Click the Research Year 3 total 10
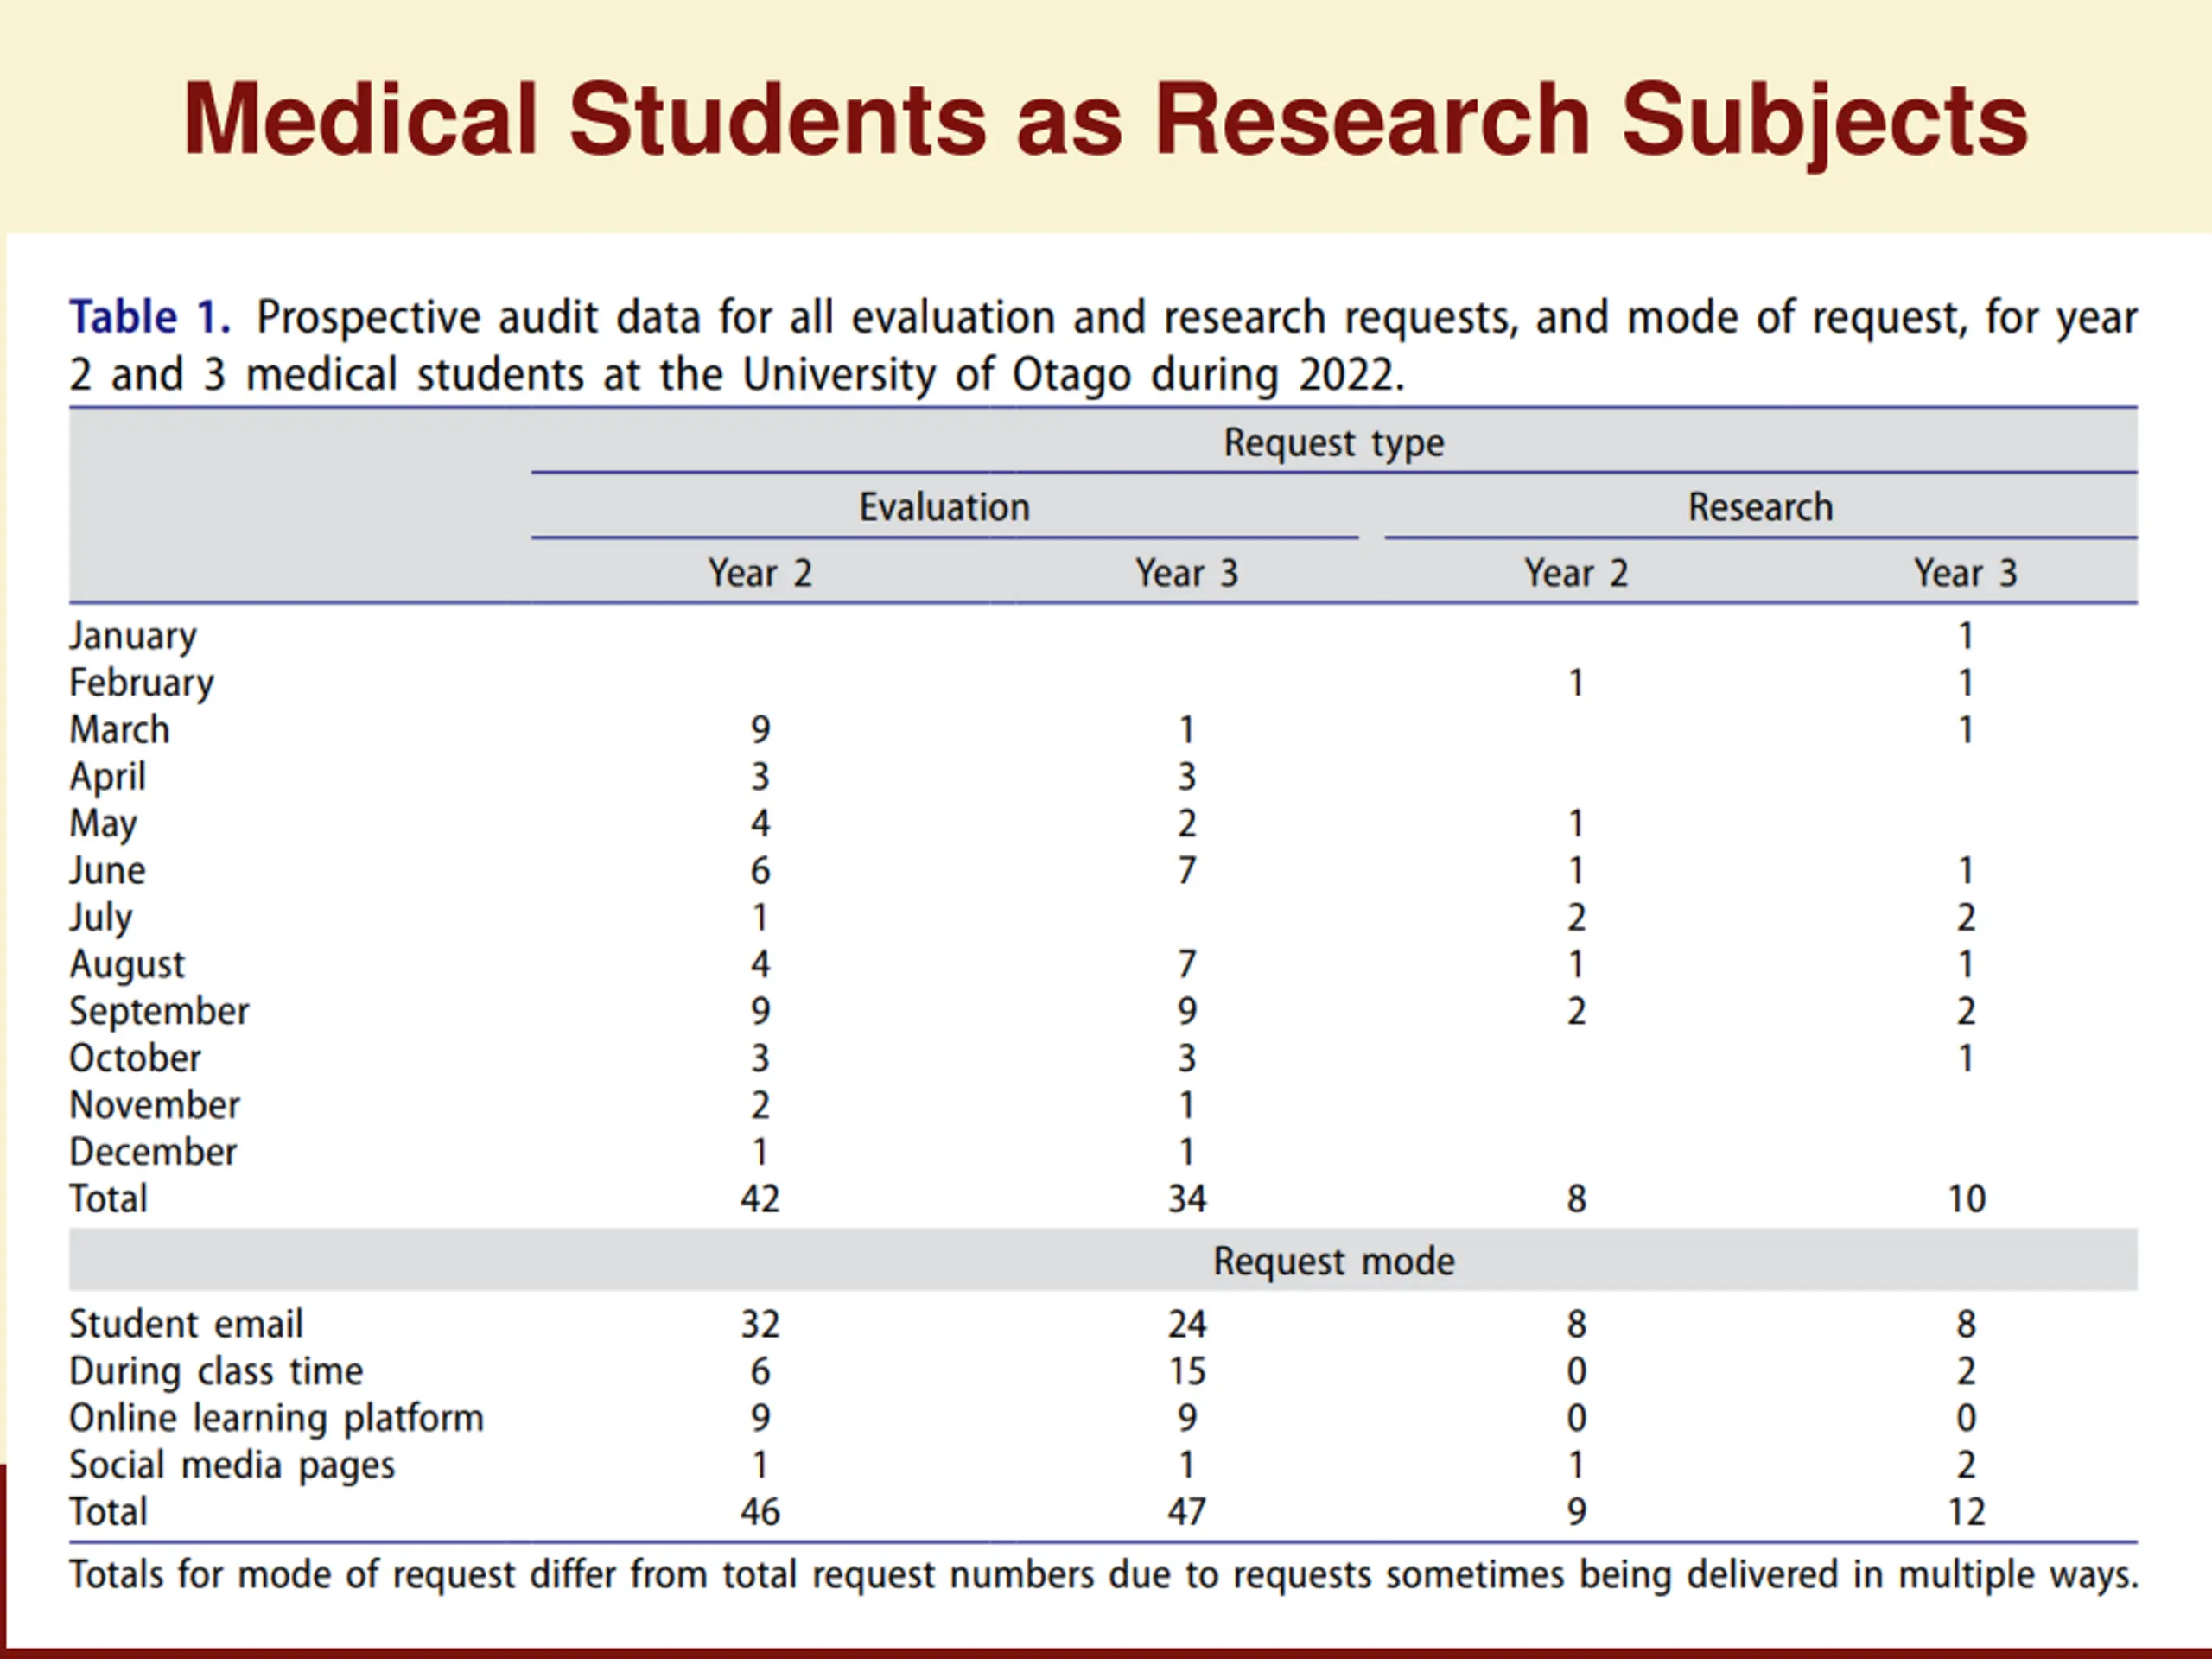Viewport: 2212px width, 1659px height. pos(1966,1199)
